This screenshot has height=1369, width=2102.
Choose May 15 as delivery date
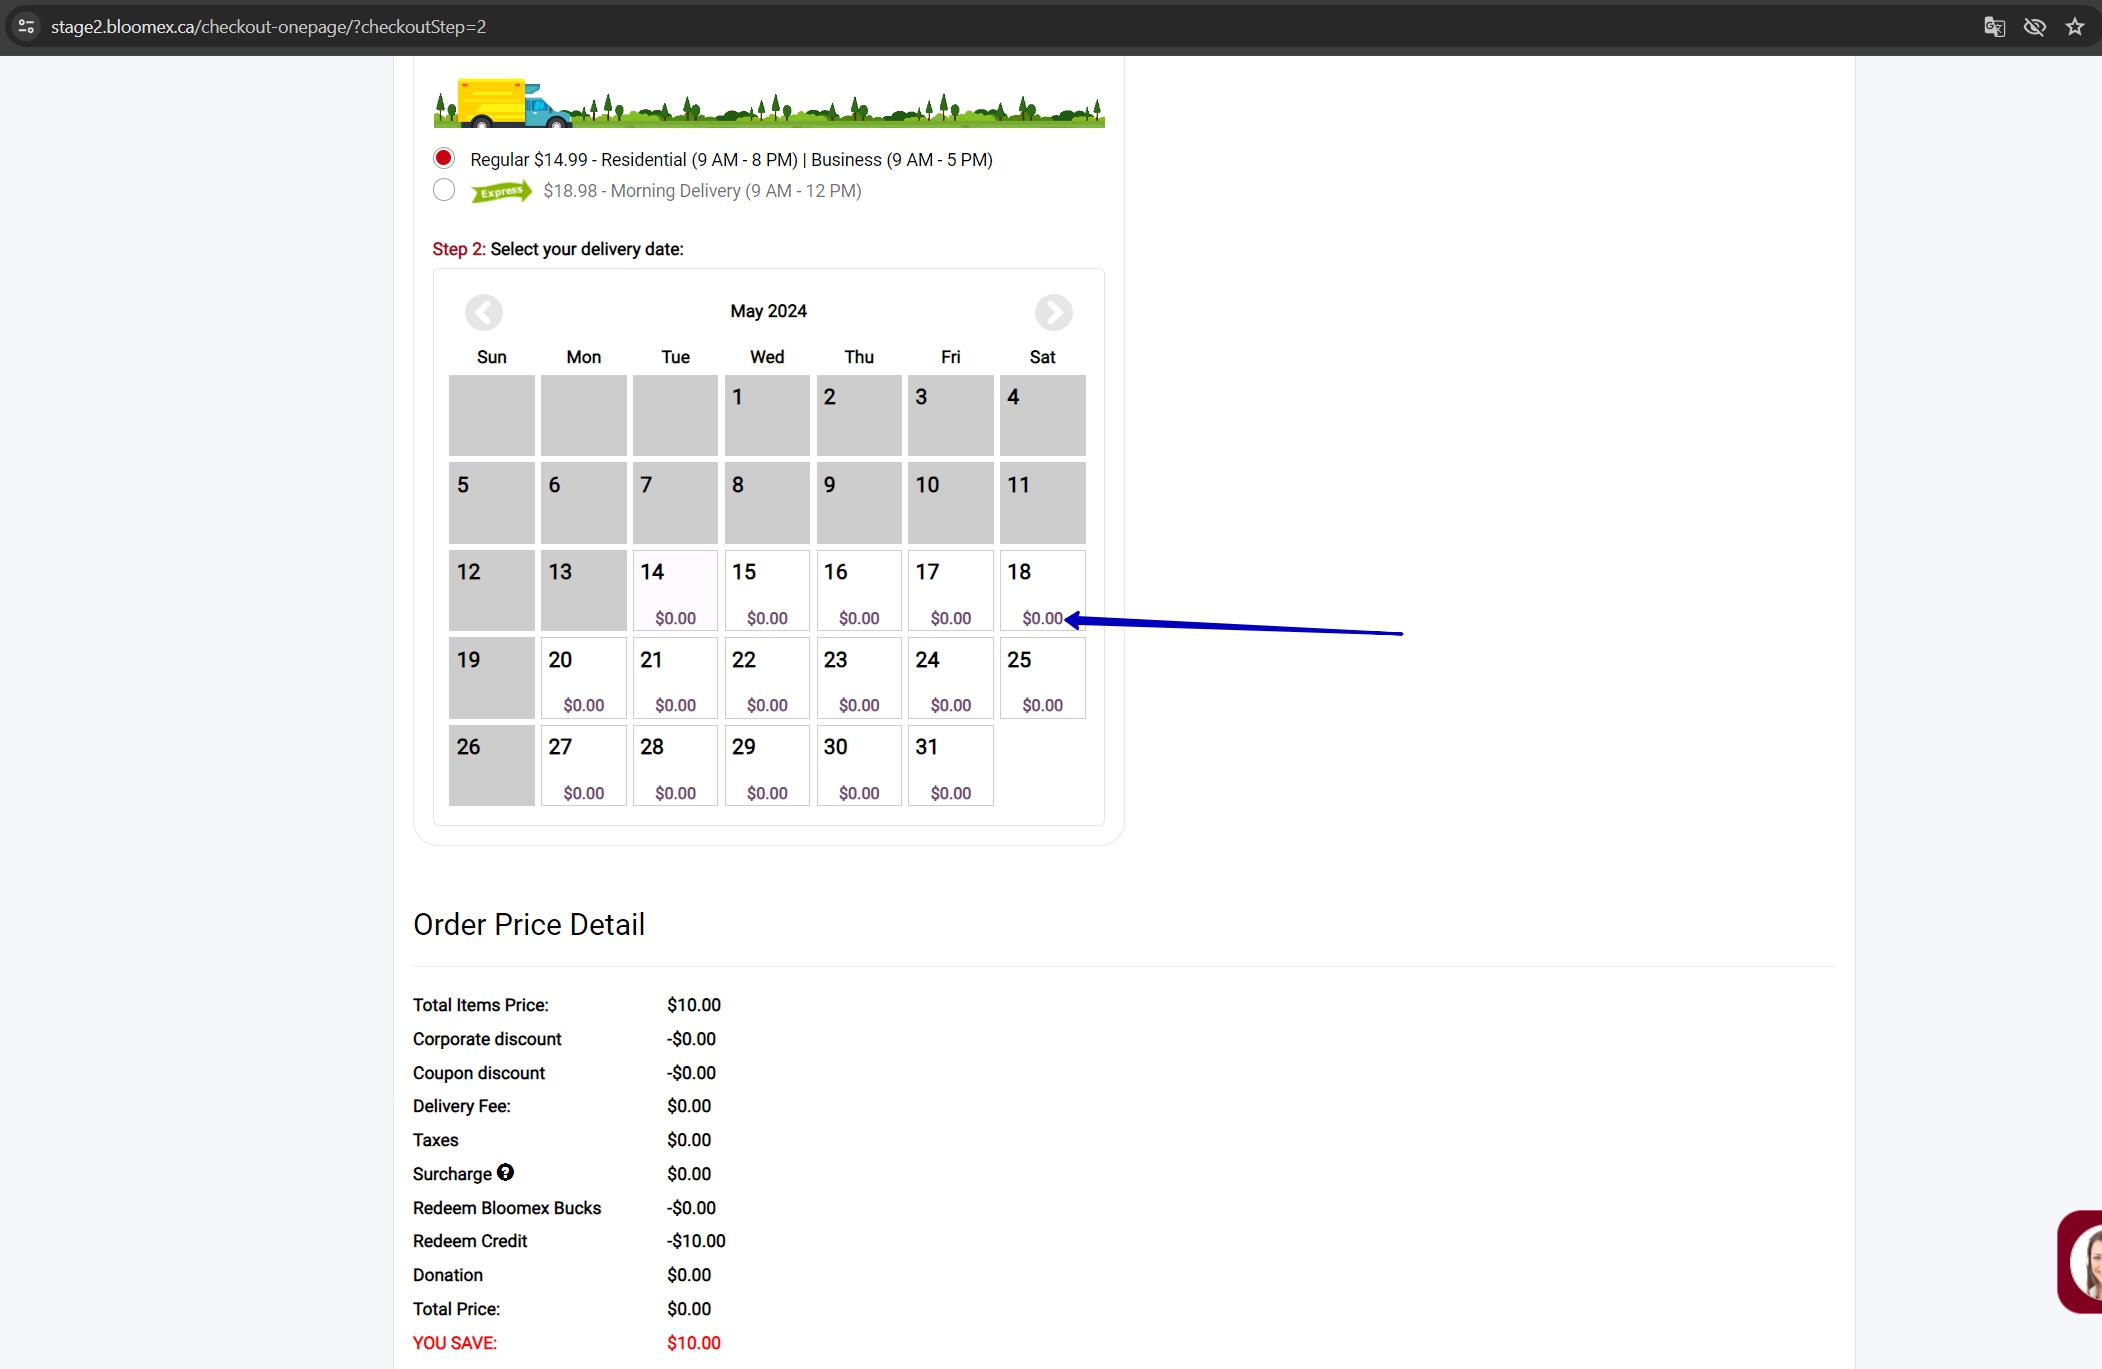click(767, 591)
